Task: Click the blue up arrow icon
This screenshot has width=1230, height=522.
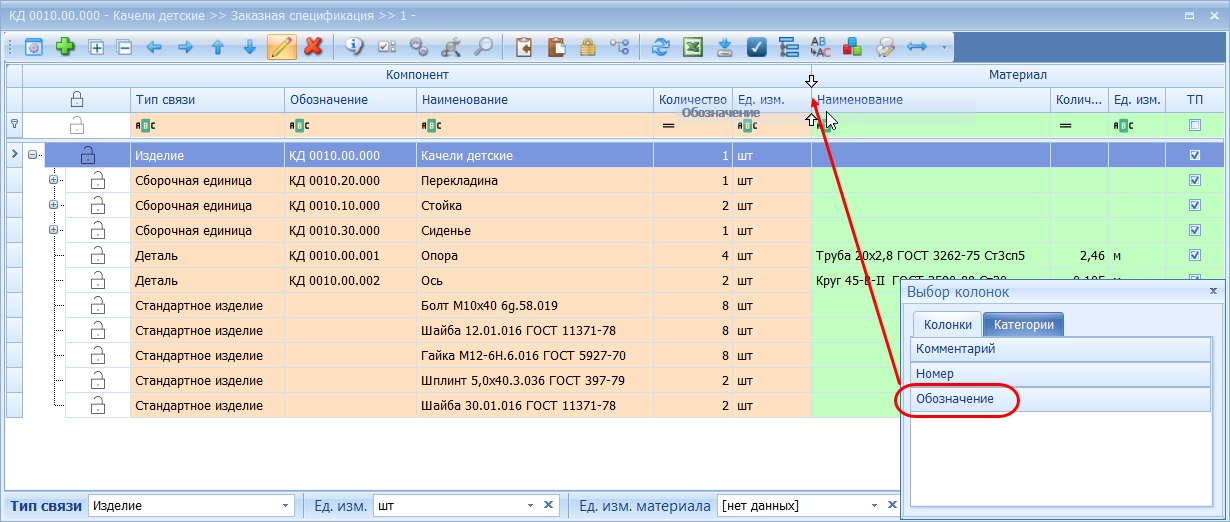Action: point(217,46)
